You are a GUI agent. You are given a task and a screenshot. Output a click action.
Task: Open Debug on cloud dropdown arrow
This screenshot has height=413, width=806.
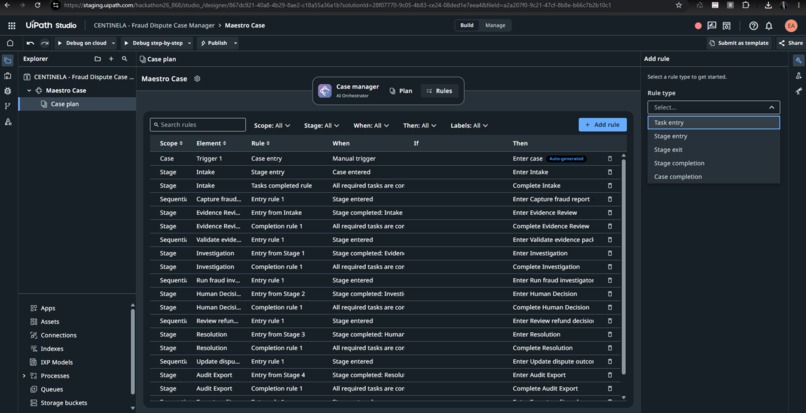tap(113, 43)
